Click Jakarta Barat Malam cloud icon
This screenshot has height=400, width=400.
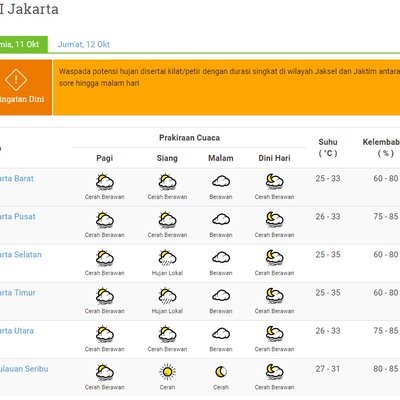(221, 182)
